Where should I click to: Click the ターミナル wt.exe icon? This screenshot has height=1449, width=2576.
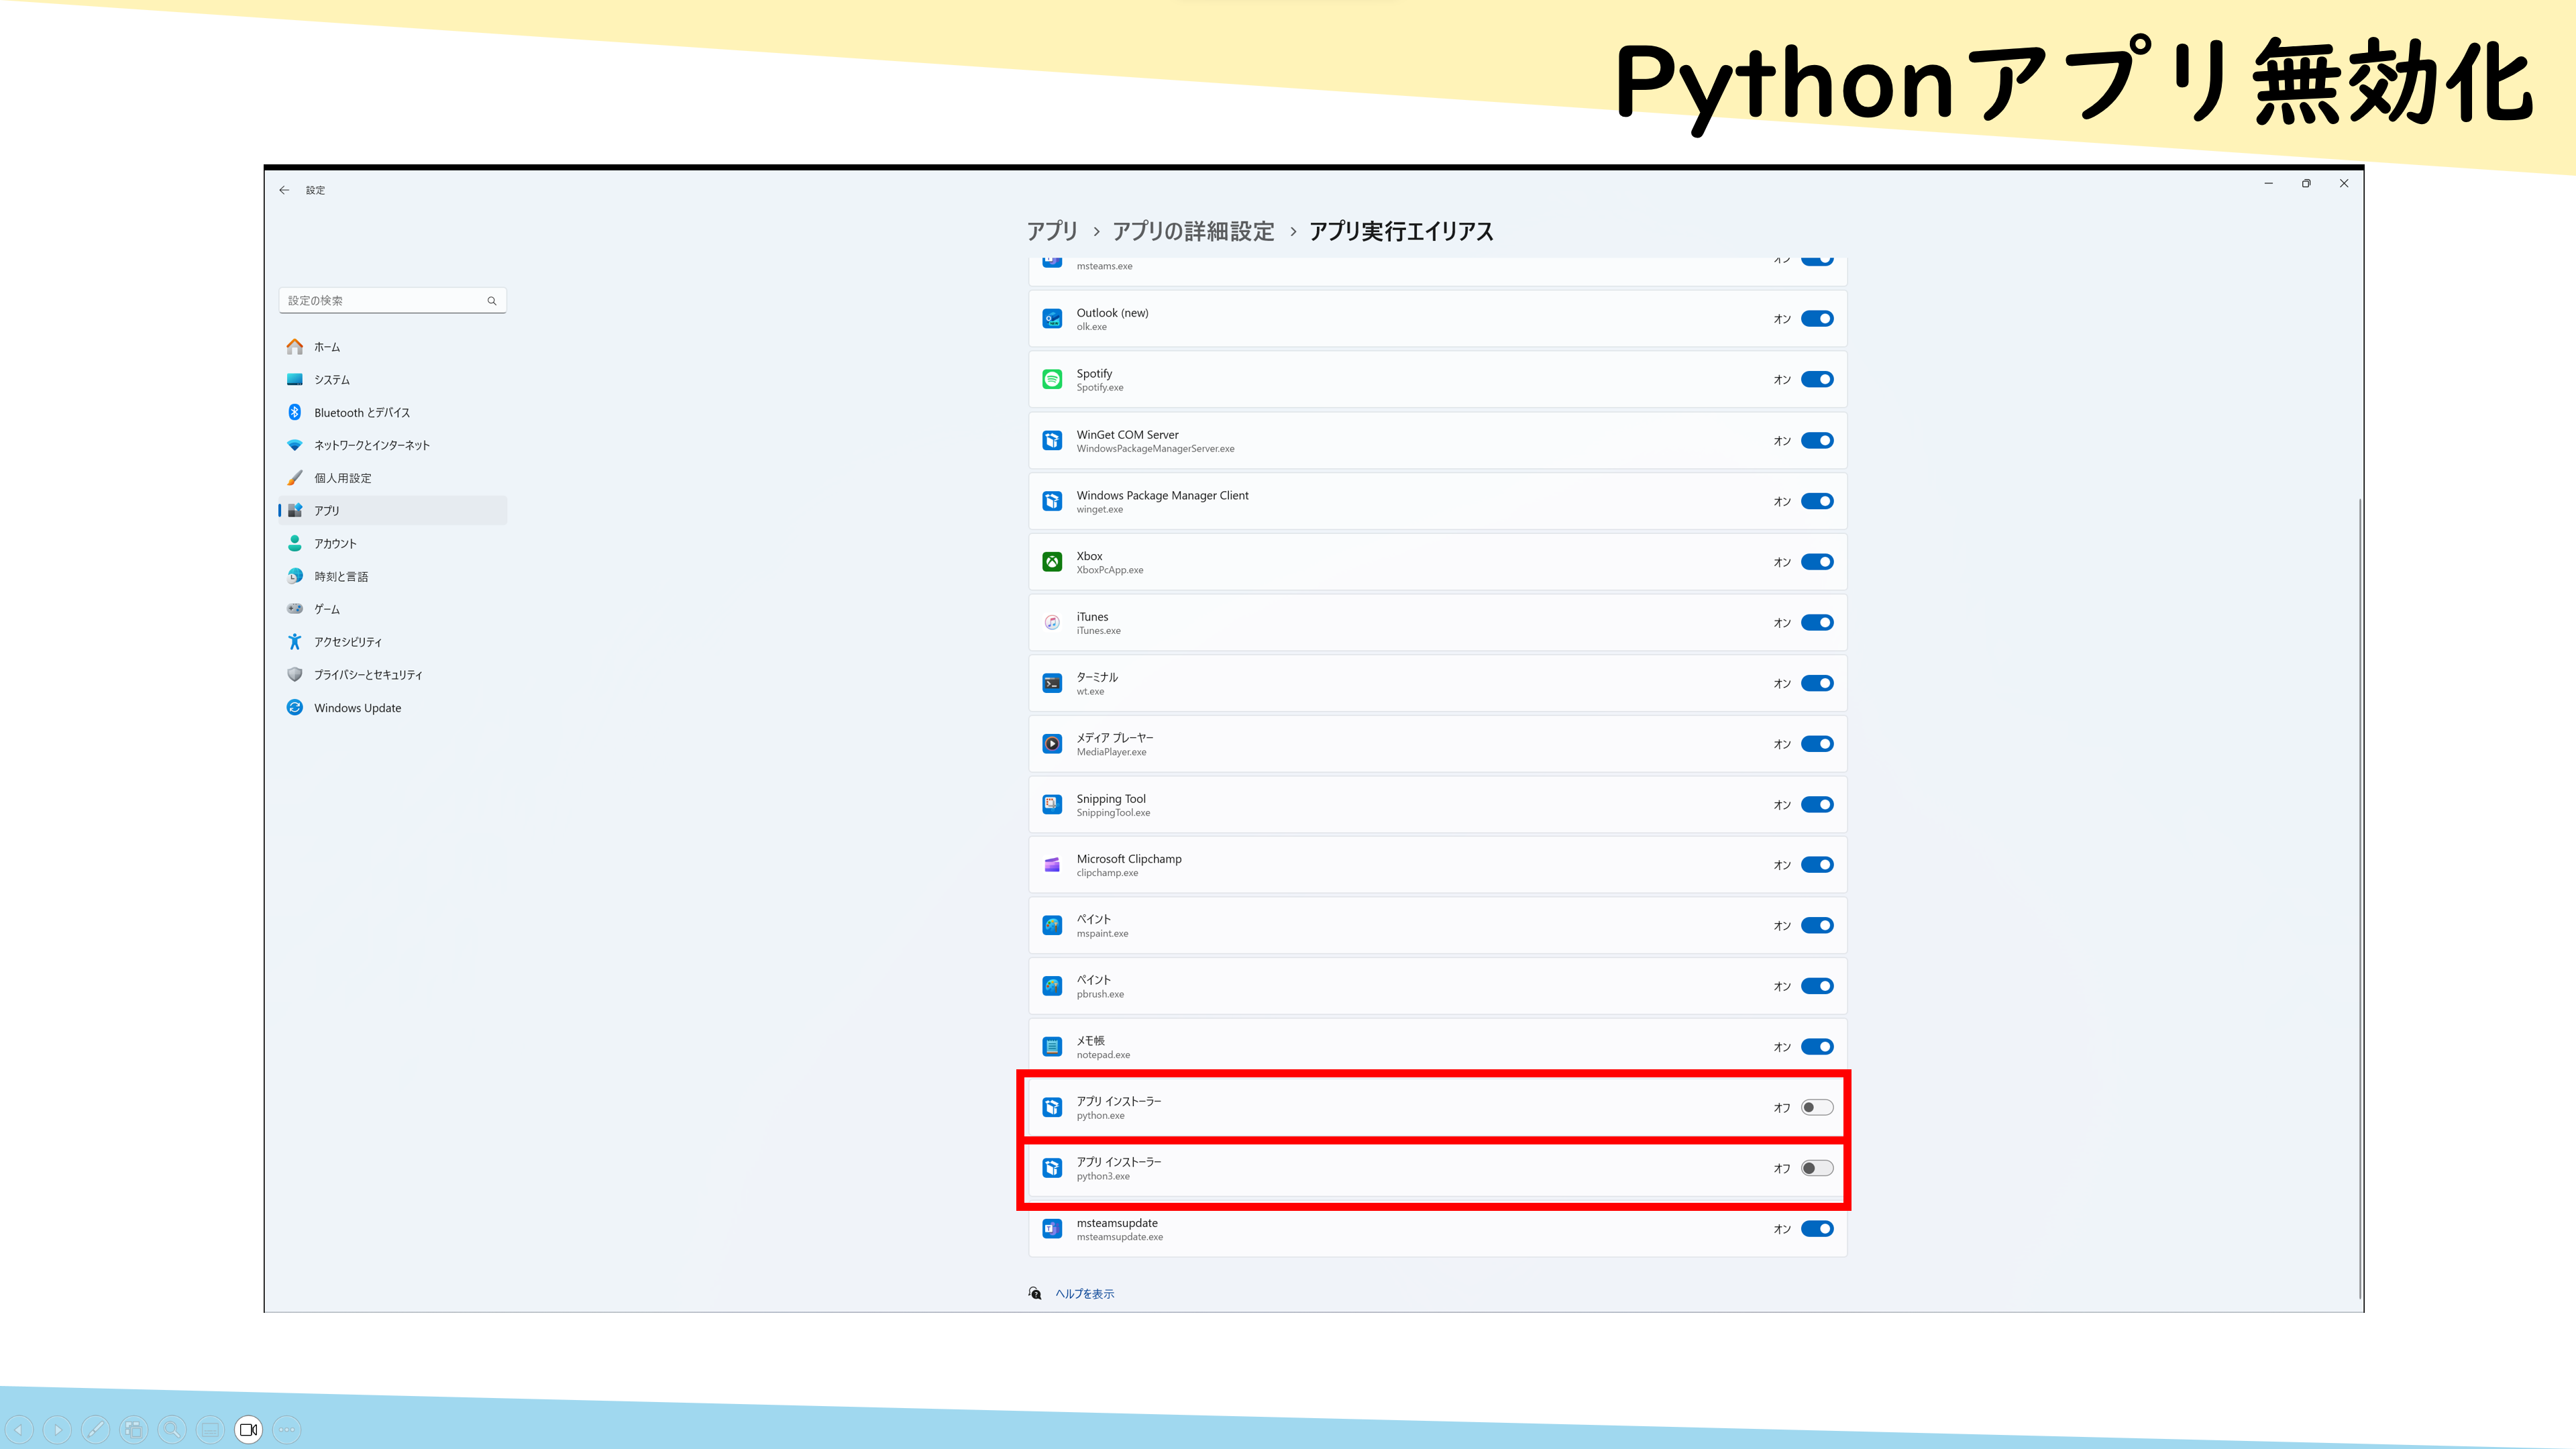coord(1052,684)
